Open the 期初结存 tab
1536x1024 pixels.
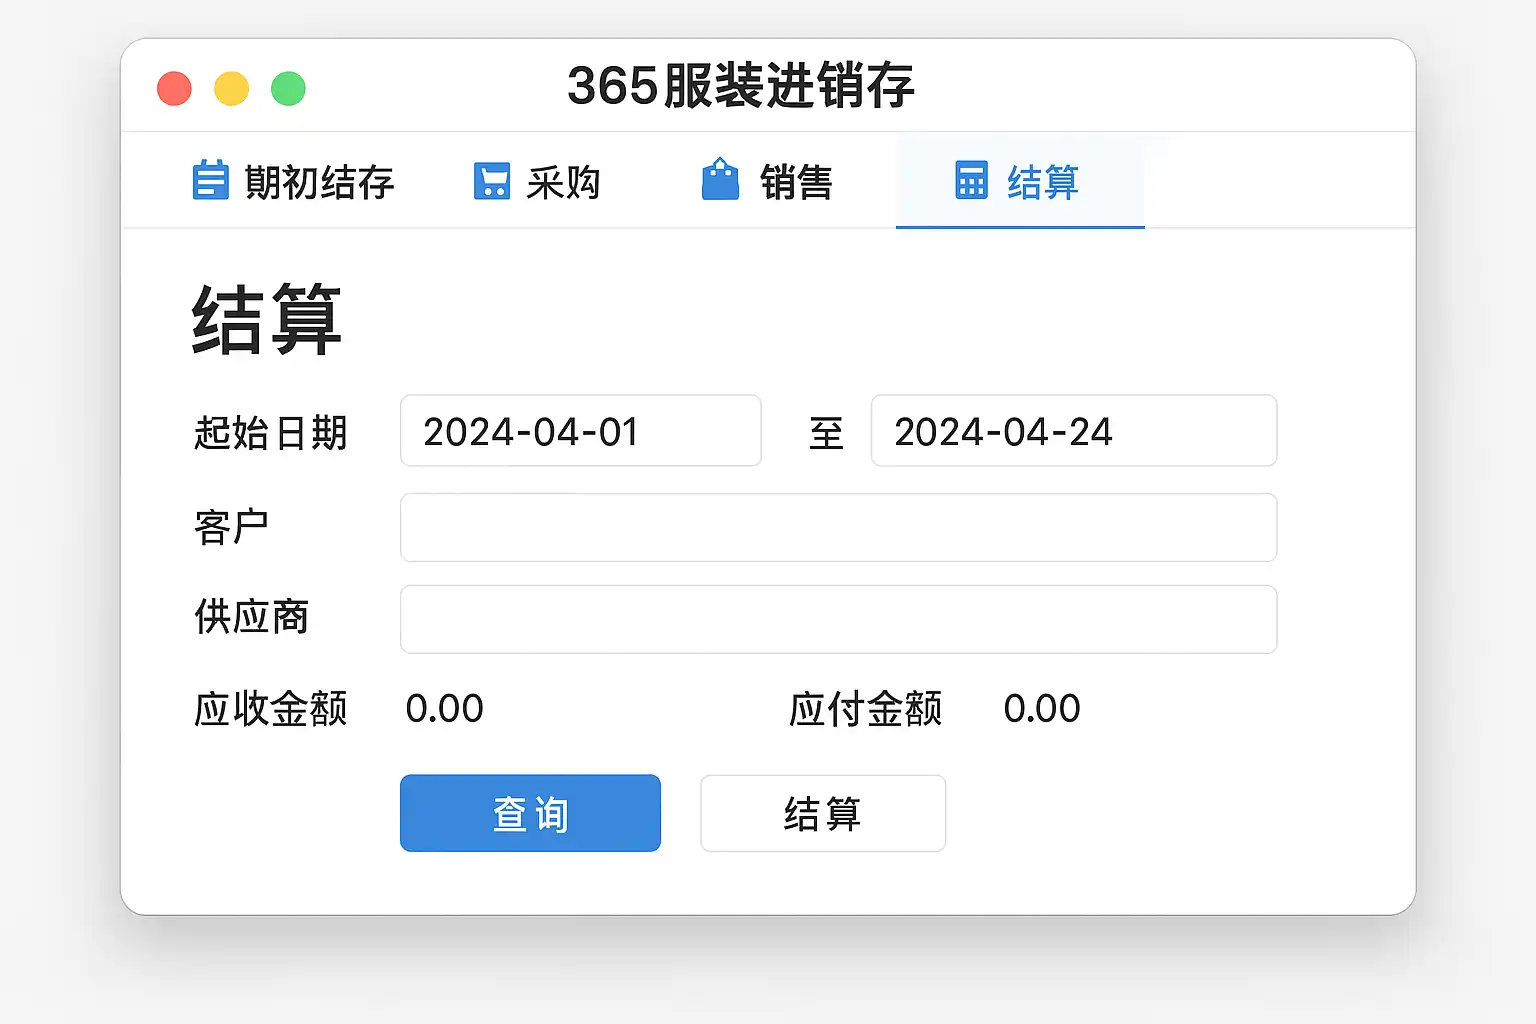pyautogui.click(x=319, y=183)
